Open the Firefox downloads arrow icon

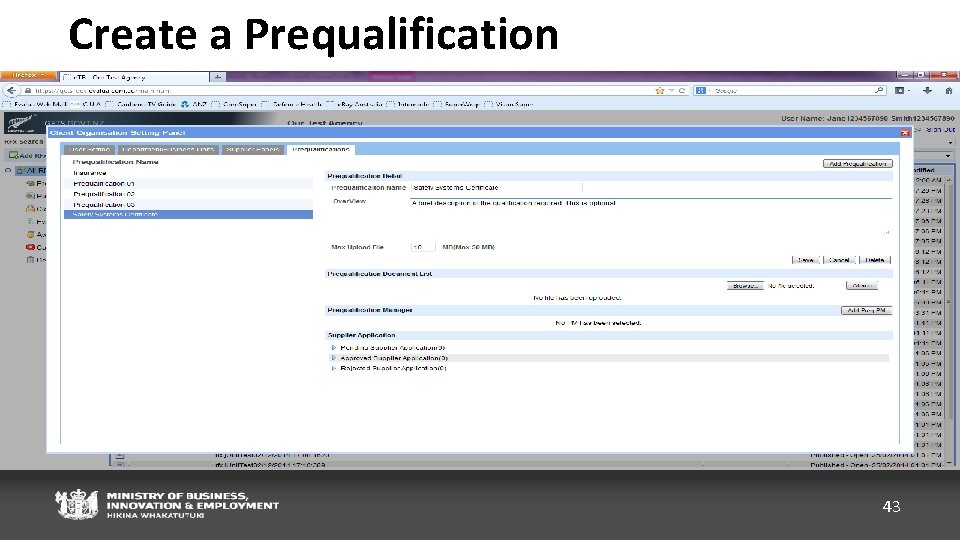tap(928, 90)
